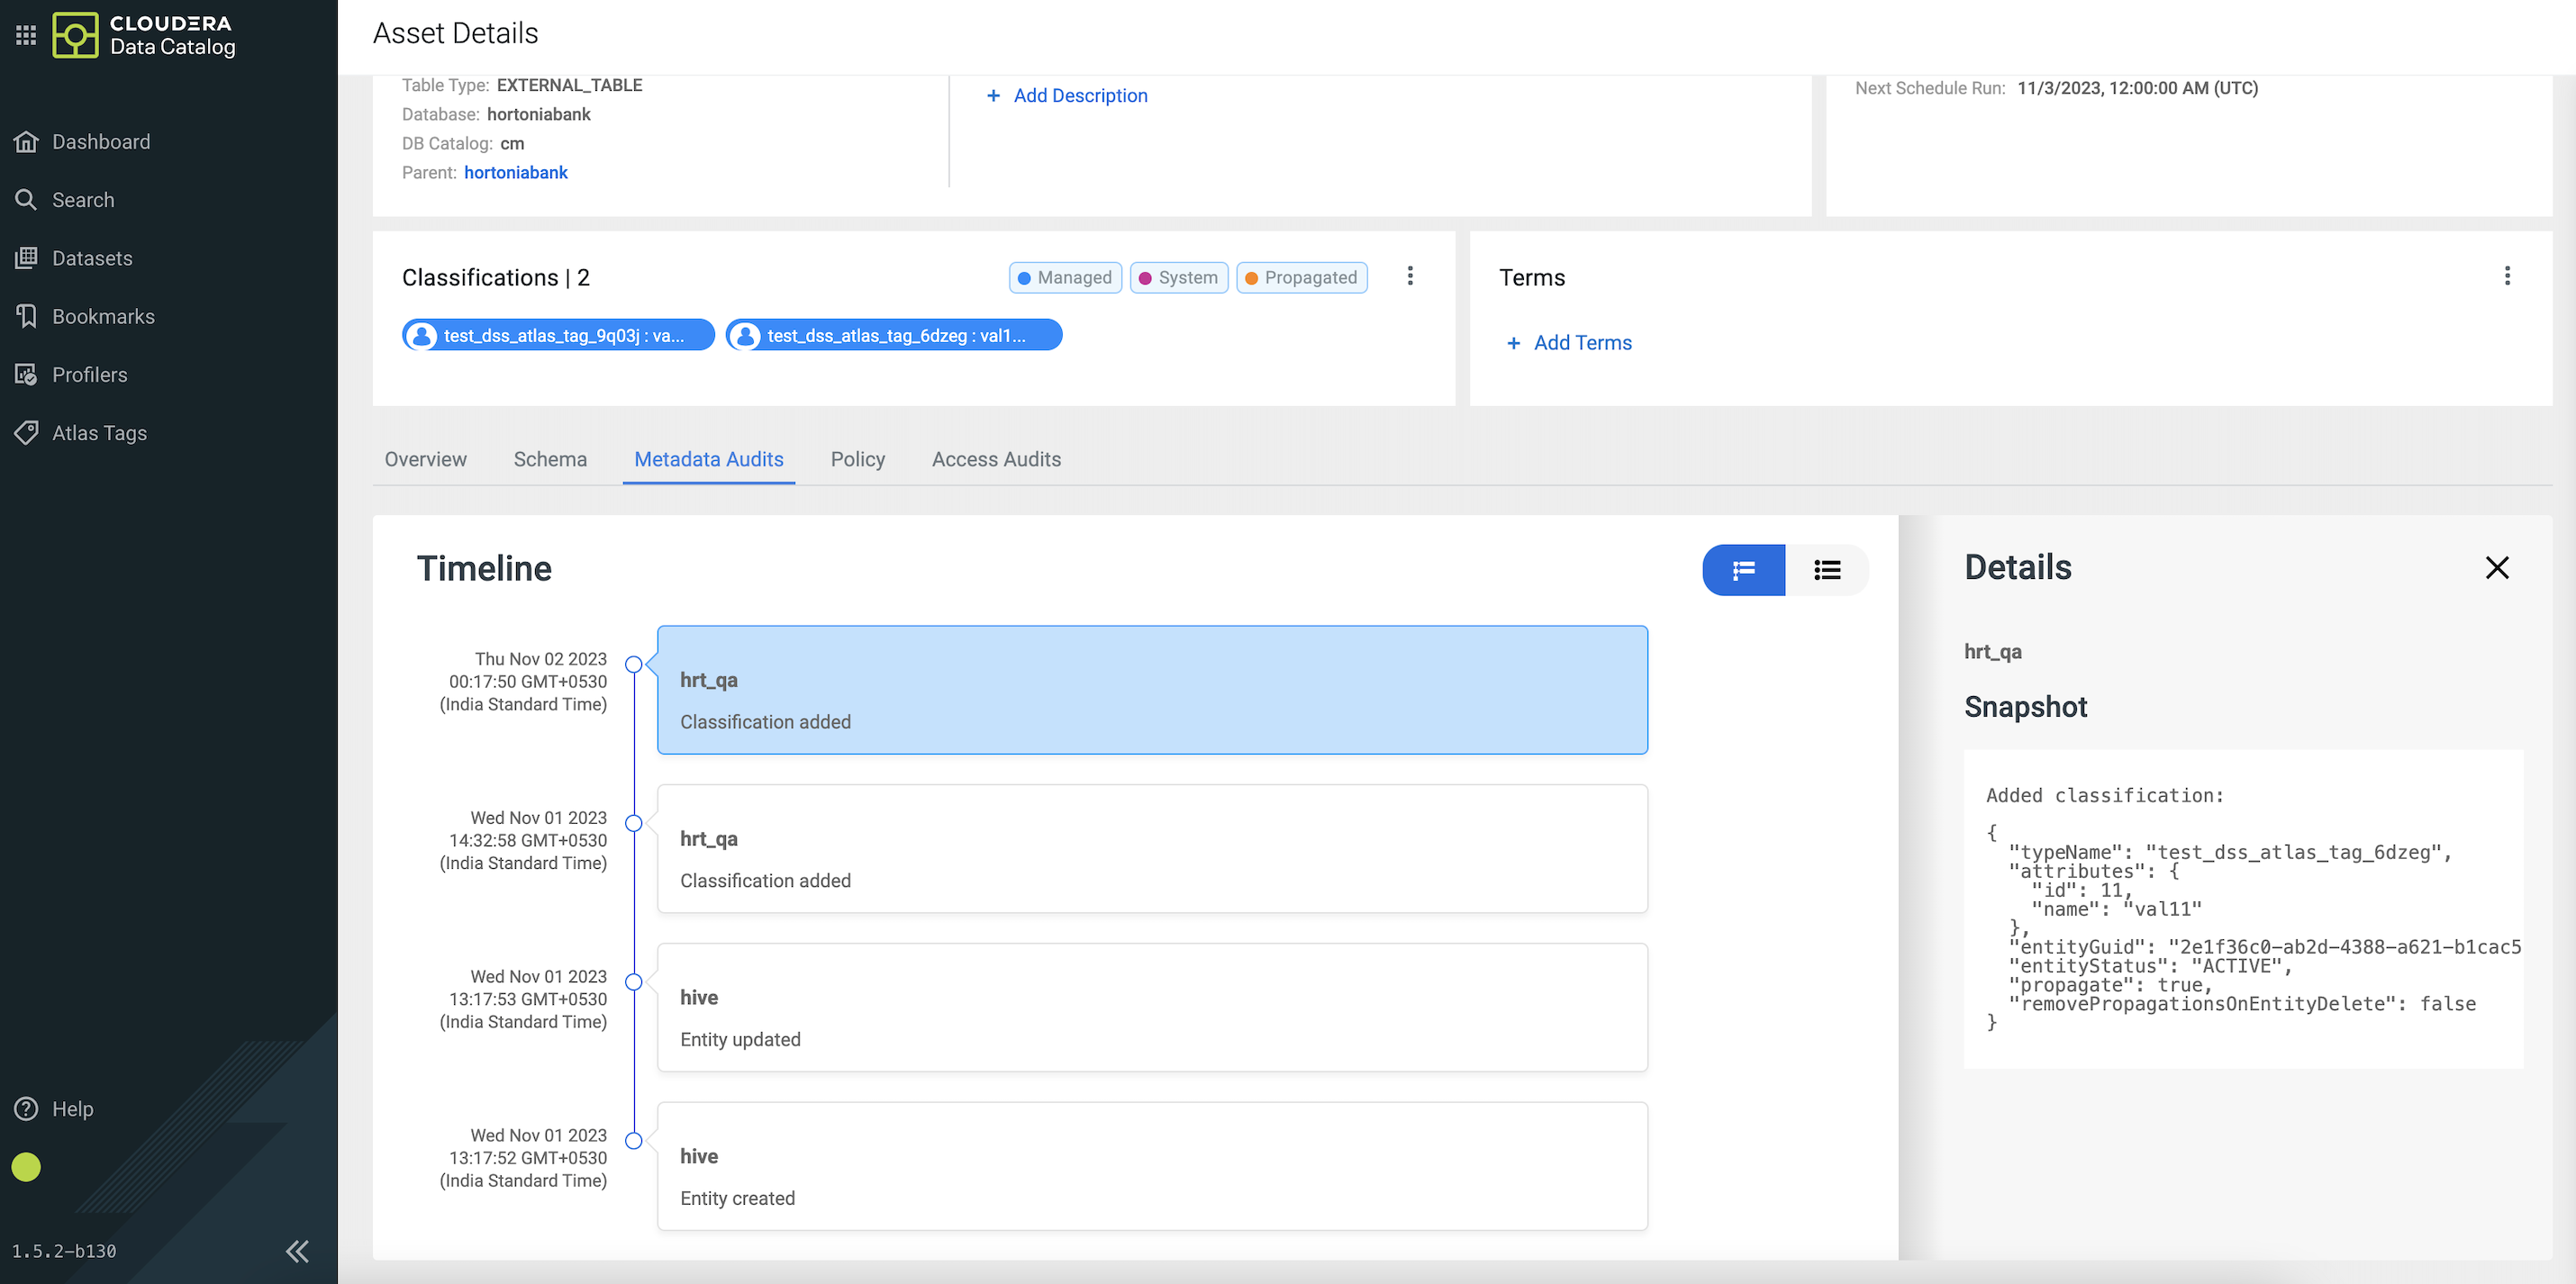Switch to timeline view toggle
2576x1284 pixels.
point(1743,570)
